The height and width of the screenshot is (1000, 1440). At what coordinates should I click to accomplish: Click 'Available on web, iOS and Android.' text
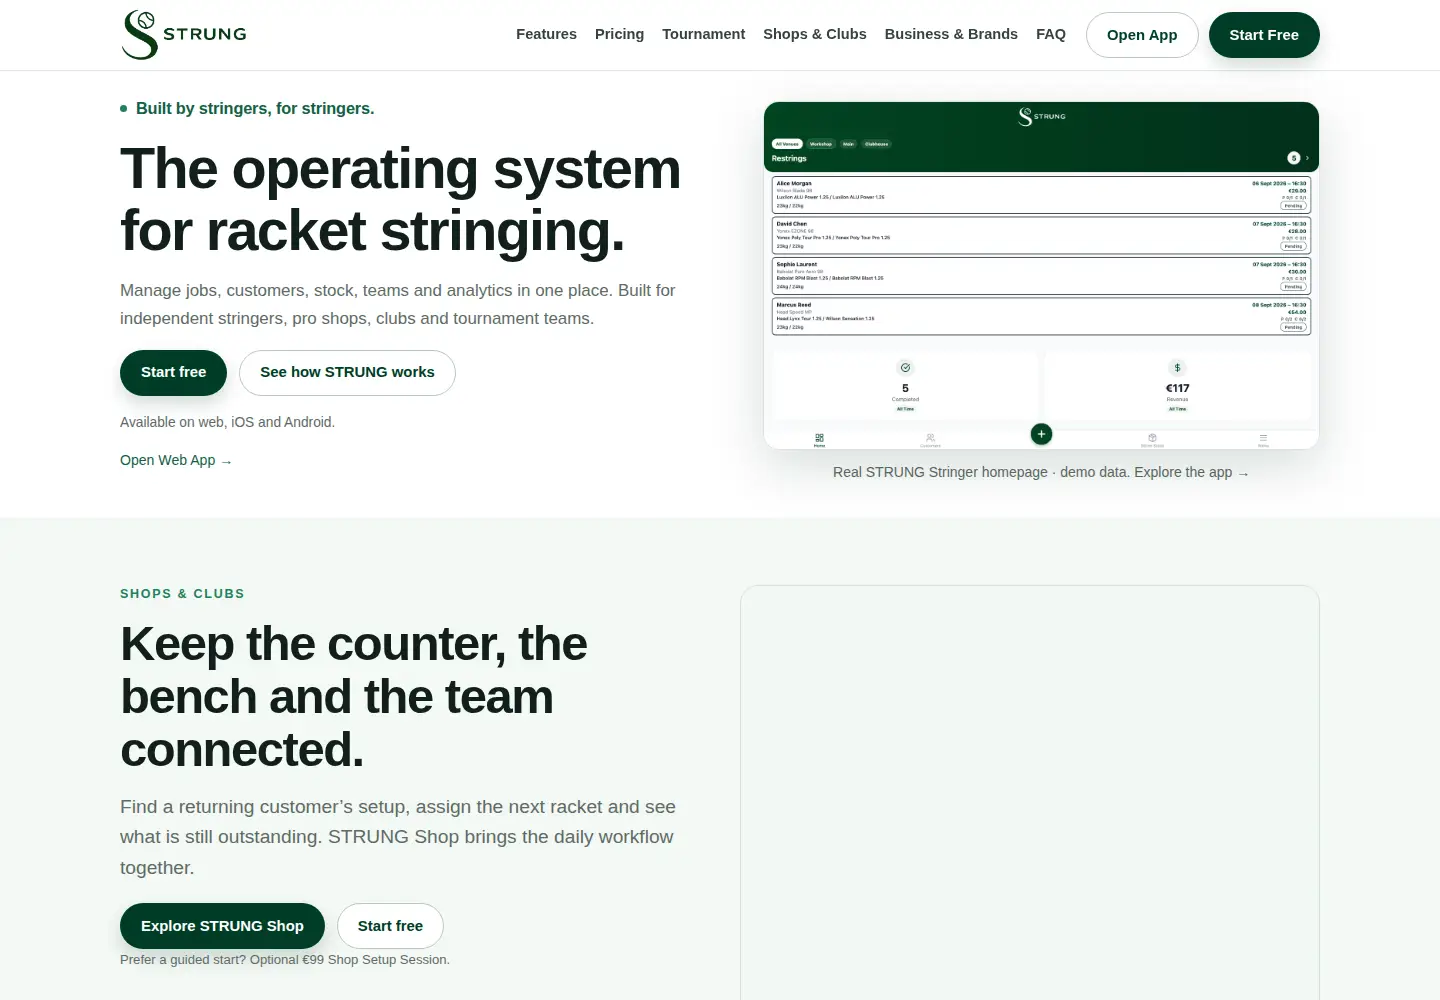227,422
